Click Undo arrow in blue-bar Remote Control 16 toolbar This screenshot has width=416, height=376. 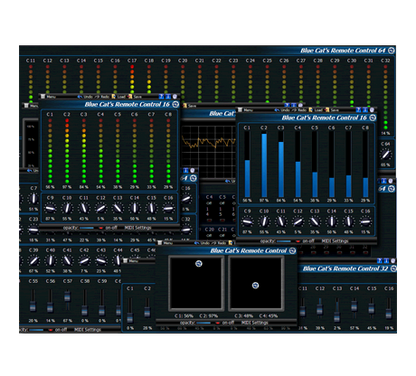tap(277, 110)
